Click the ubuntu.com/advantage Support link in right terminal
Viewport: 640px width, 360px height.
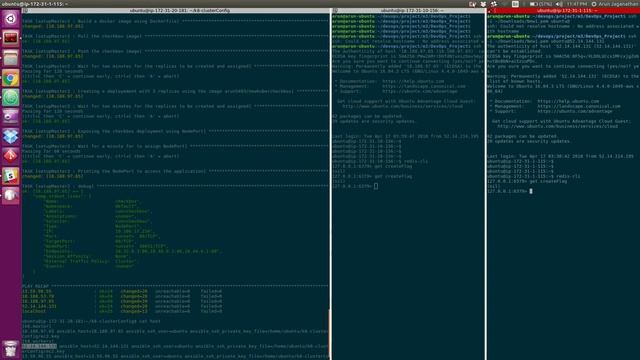575,111
